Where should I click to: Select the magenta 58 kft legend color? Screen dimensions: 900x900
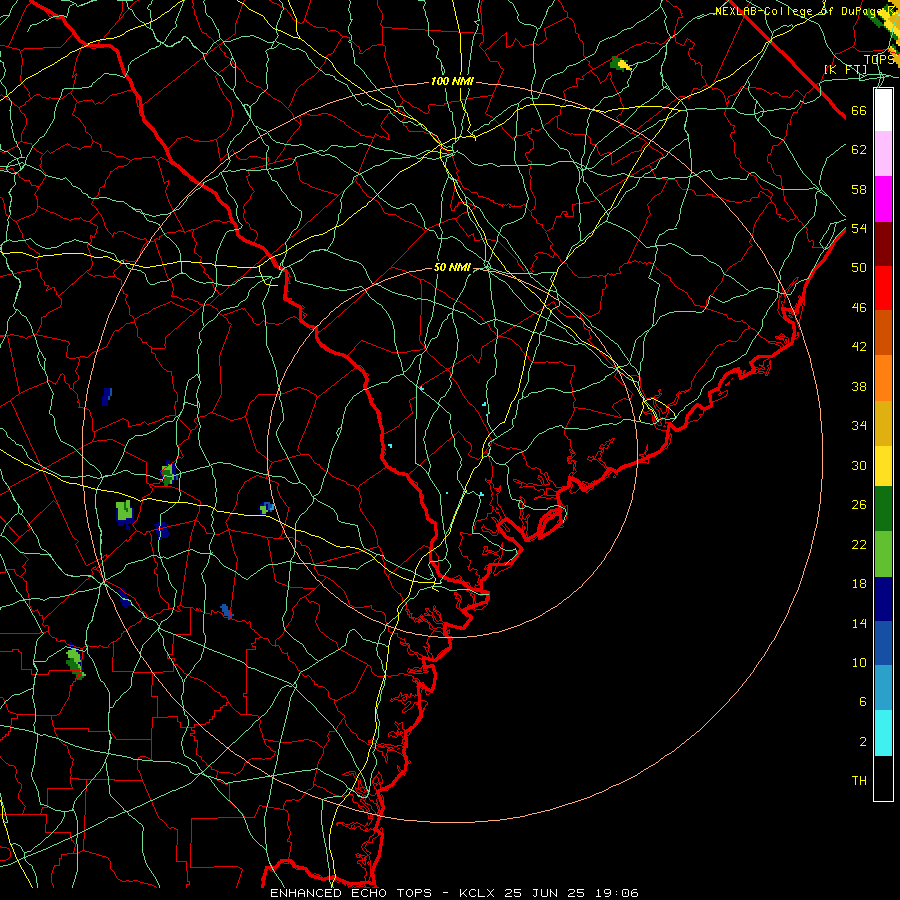[x=883, y=199]
